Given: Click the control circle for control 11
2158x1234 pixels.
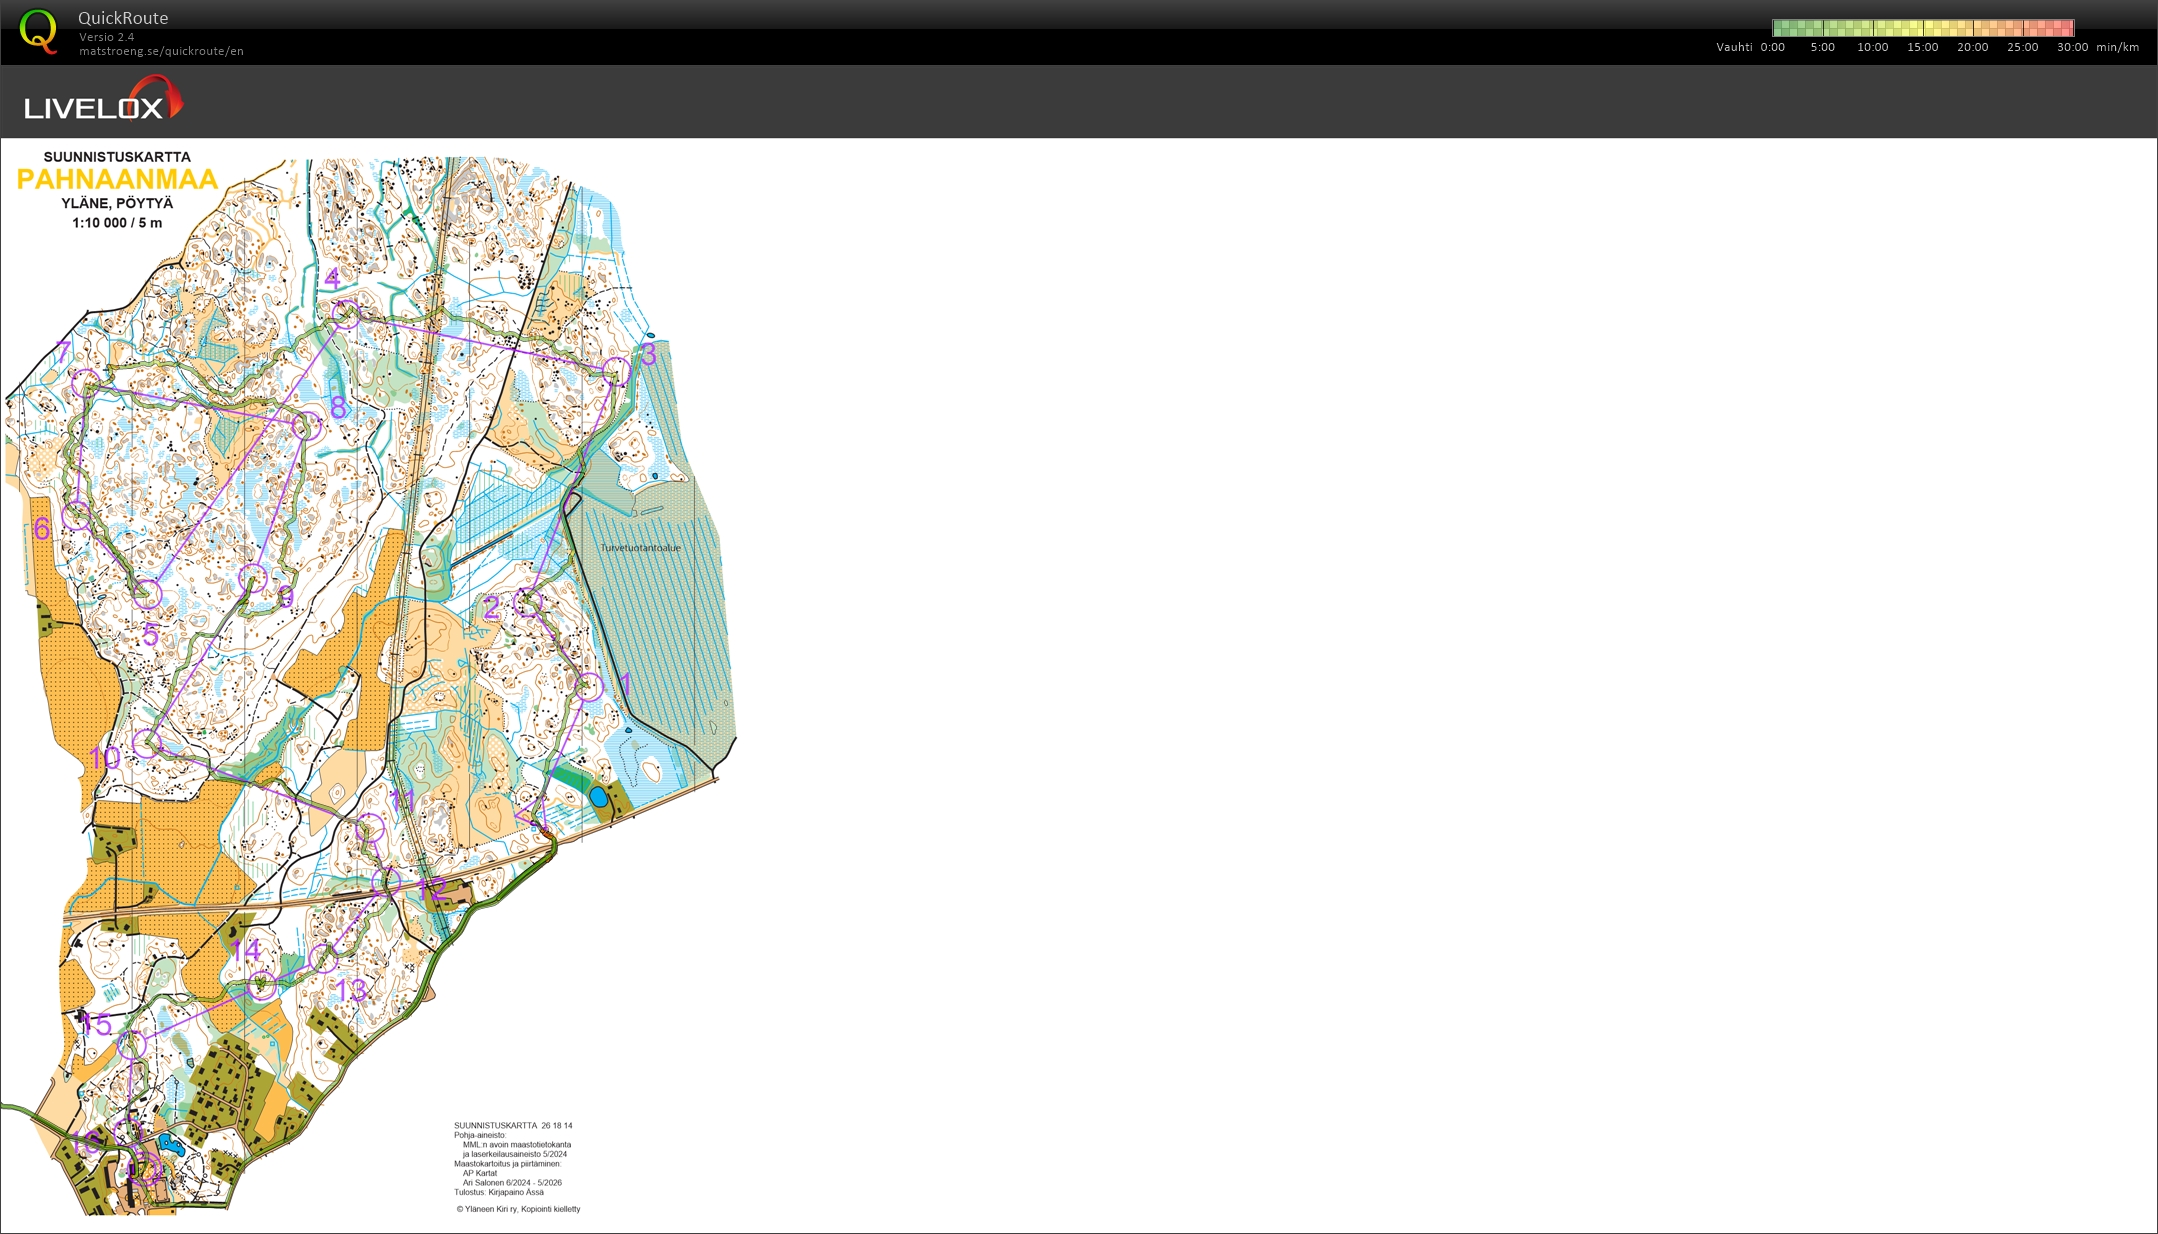Looking at the screenshot, I should [x=370, y=828].
